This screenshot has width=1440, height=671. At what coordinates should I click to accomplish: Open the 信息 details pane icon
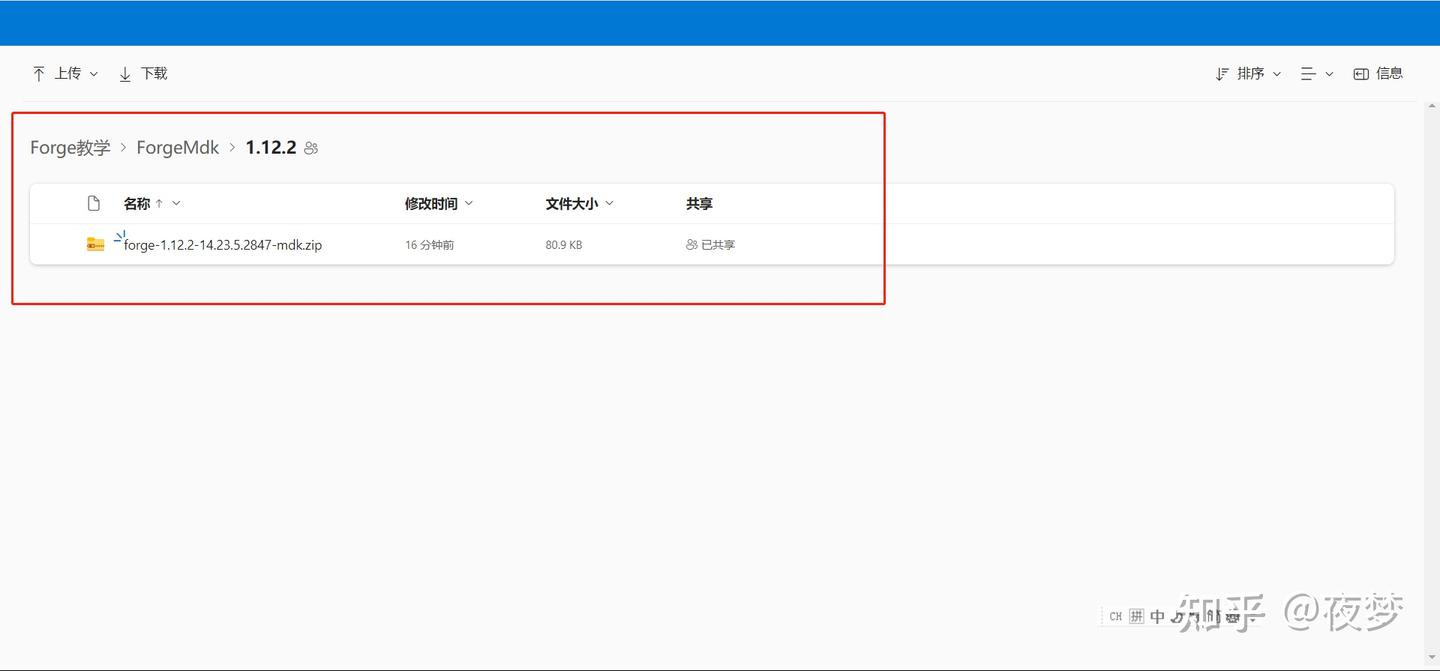pyautogui.click(x=1361, y=73)
